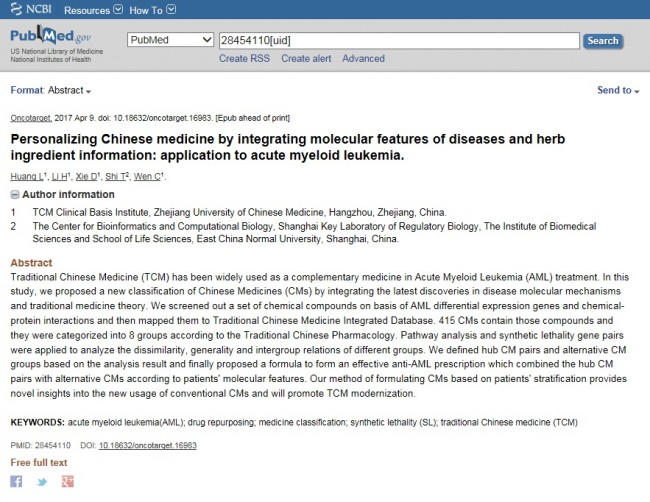Image resolution: width=650 pixels, height=502 pixels.
Task: Open the How To dropdown menu
Action: (x=152, y=10)
